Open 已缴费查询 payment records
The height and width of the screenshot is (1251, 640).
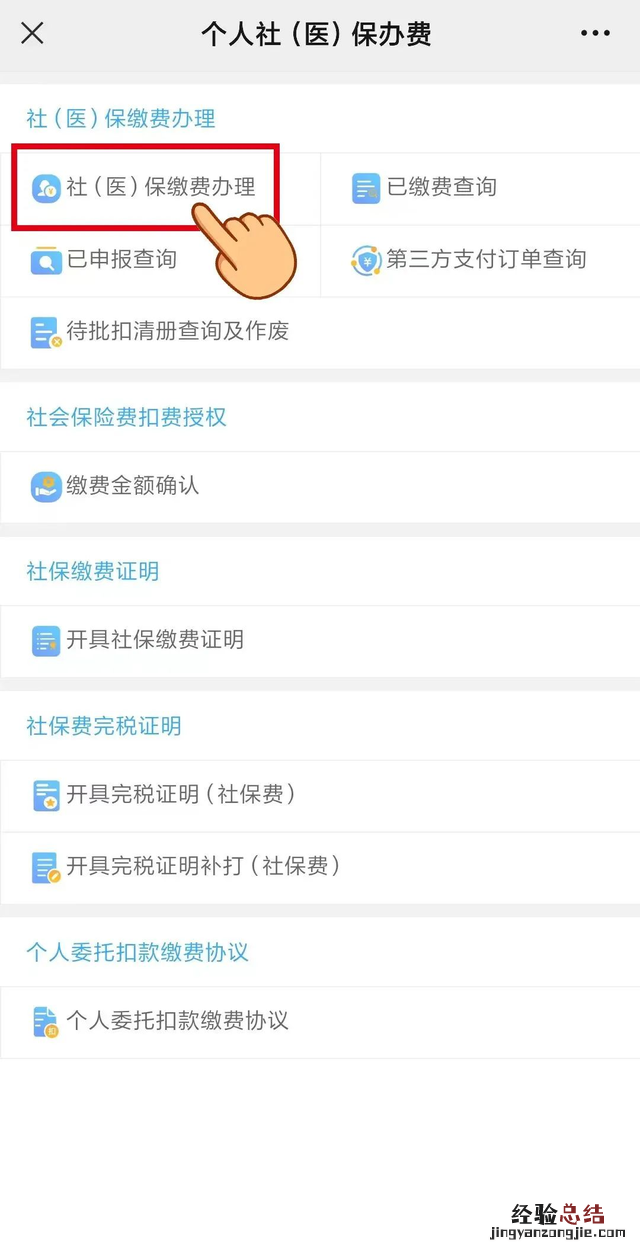(x=441, y=188)
